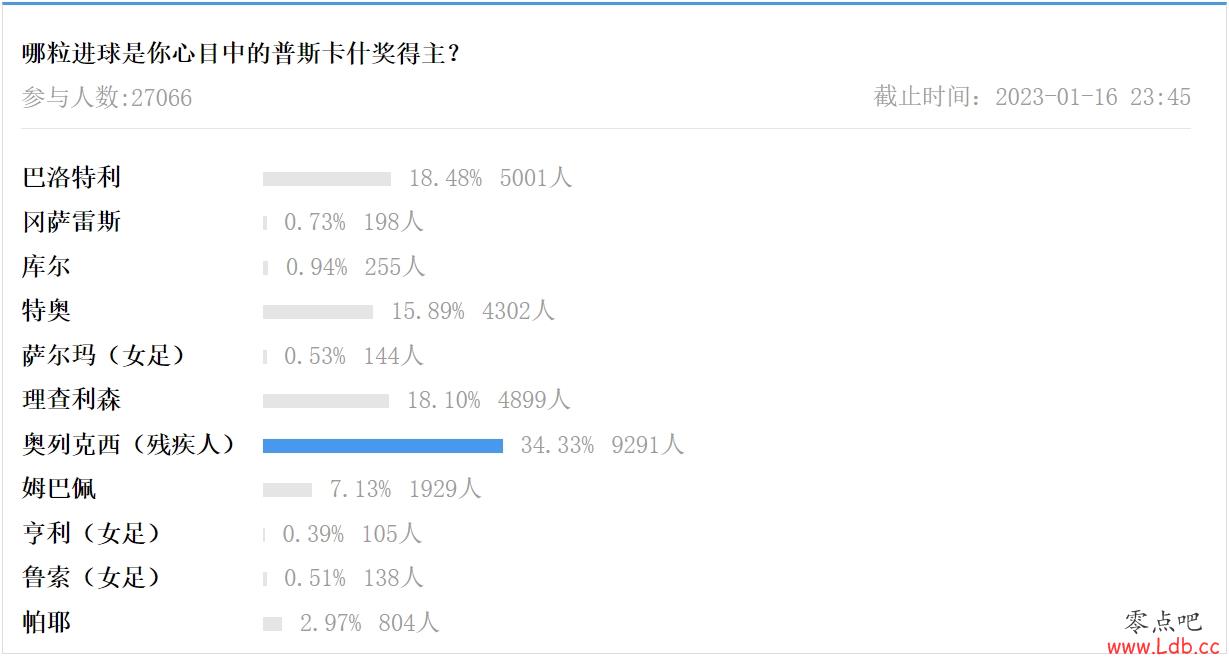Click the 15.89% bar for 特奥
Viewport: 1229px width, 657px height.
point(318,312)
